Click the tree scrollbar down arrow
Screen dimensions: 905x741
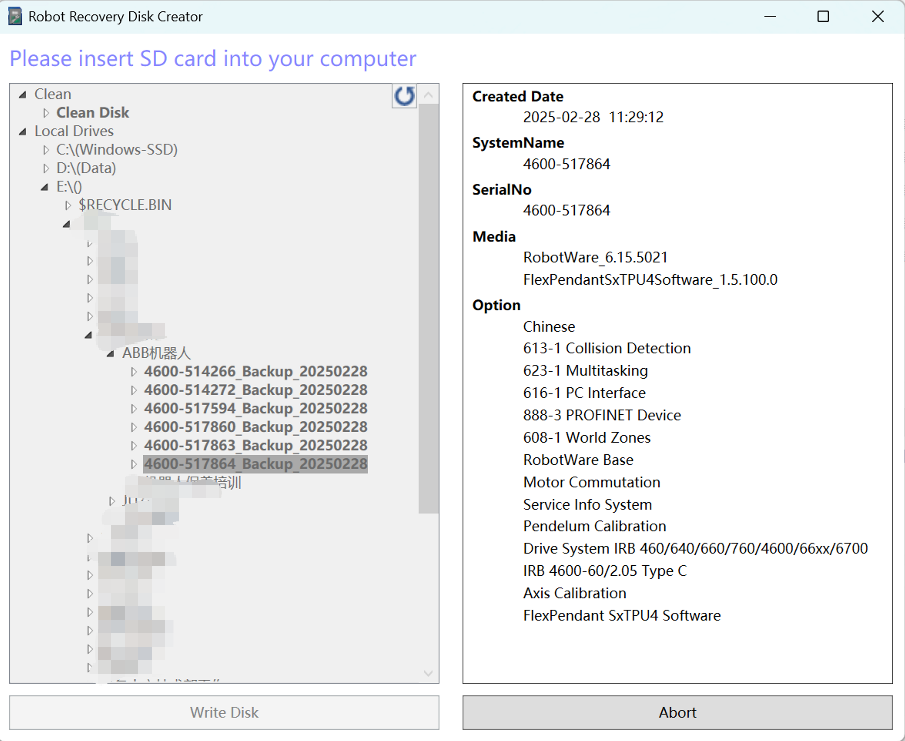click(x=428, y=673)
